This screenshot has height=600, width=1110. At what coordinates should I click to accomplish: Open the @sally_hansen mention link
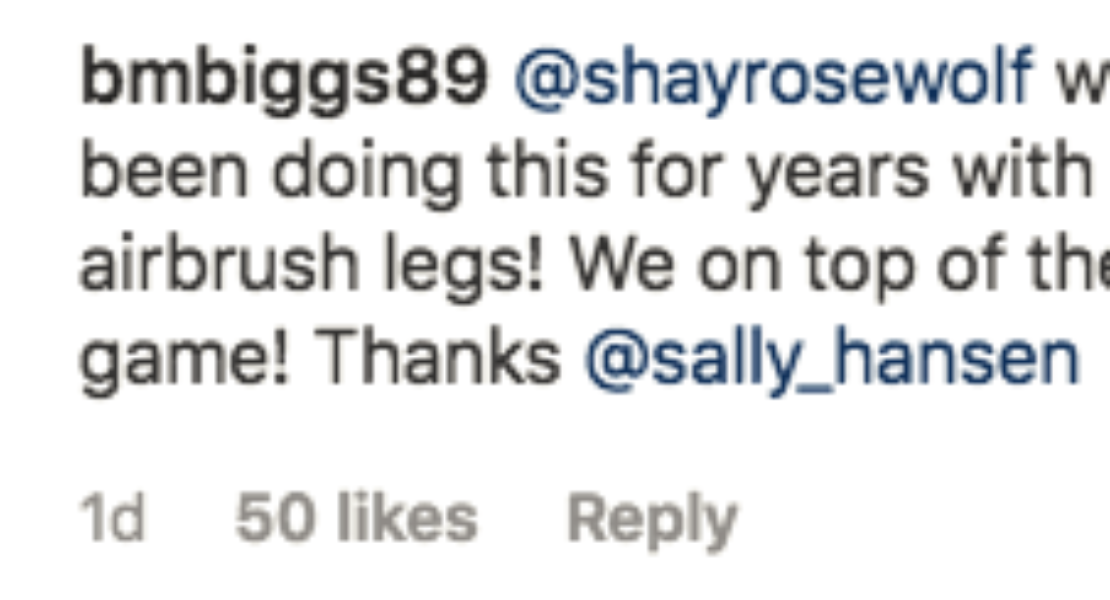(832, 361)
